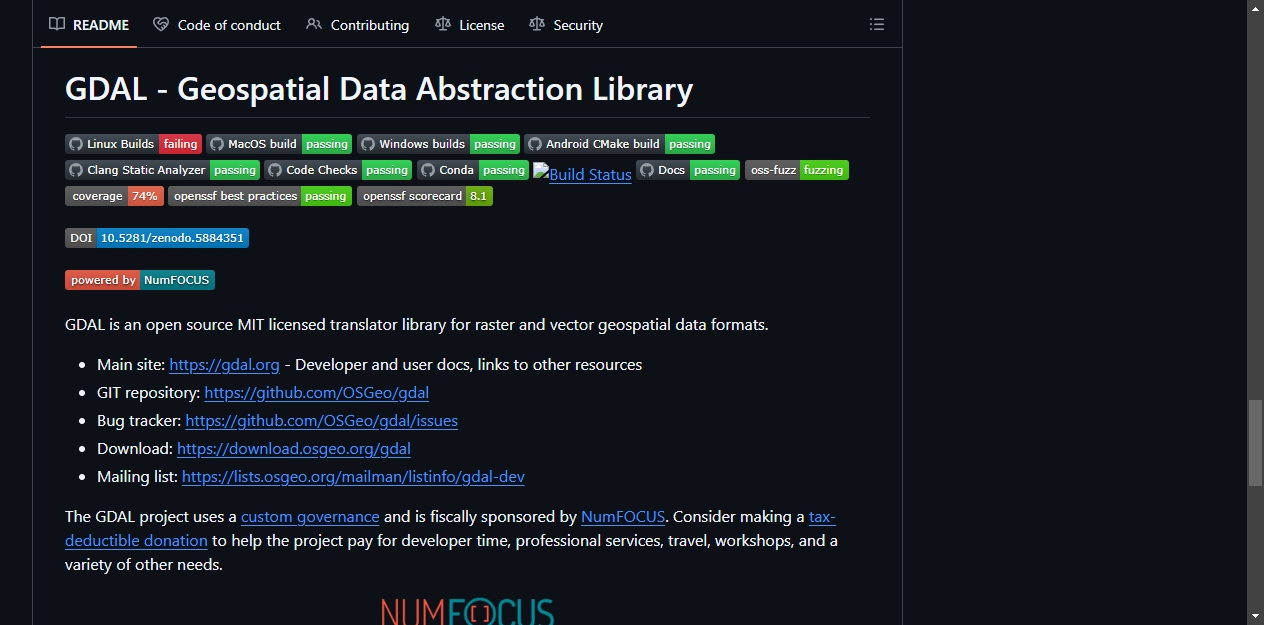Open the oss-fuzz fuzzing badge
The height and width of the screenshot is (625, 1264).
pyautogui.click(x=797, y=170)
